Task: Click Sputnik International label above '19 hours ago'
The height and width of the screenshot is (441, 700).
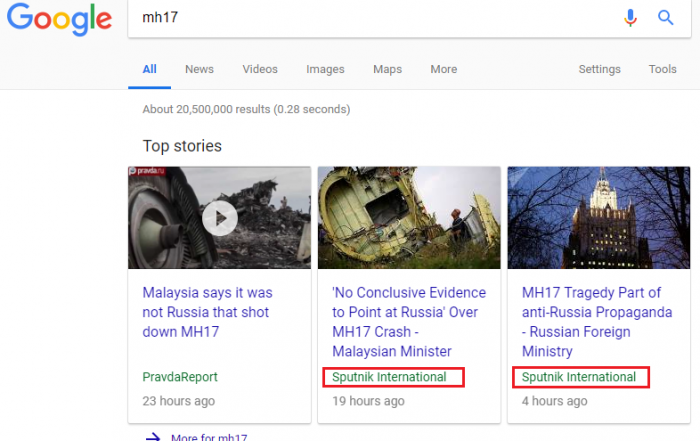Action: (389, 377)
